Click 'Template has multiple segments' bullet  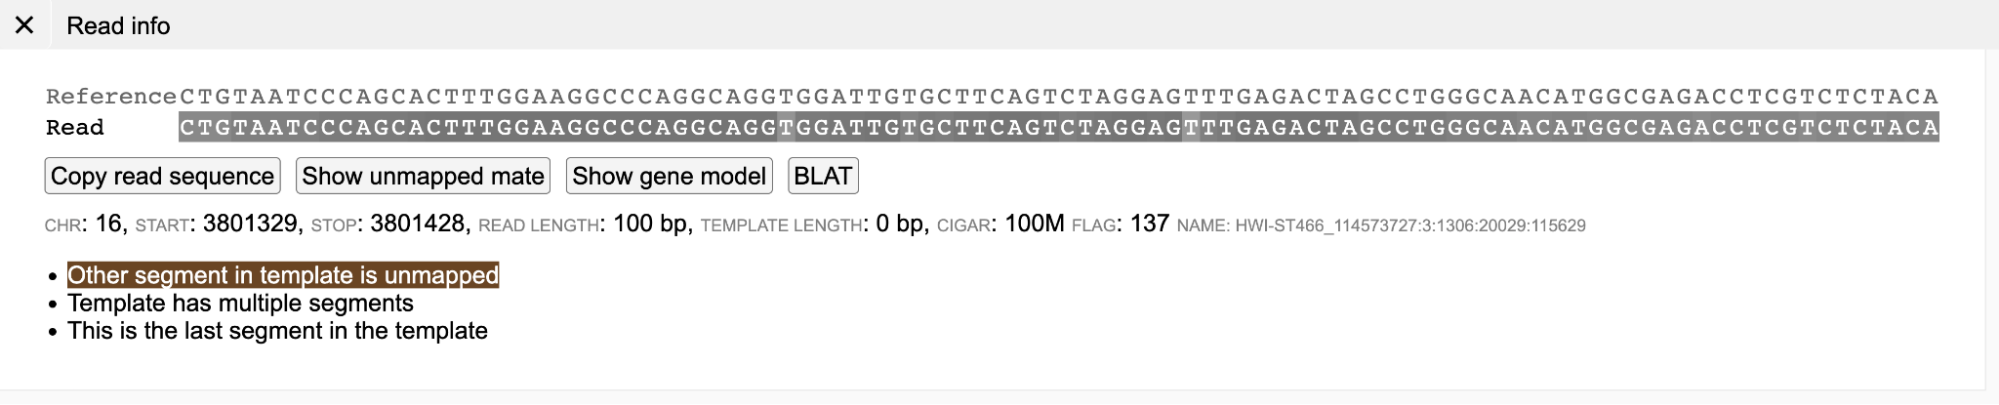click(x=240, y=303)
